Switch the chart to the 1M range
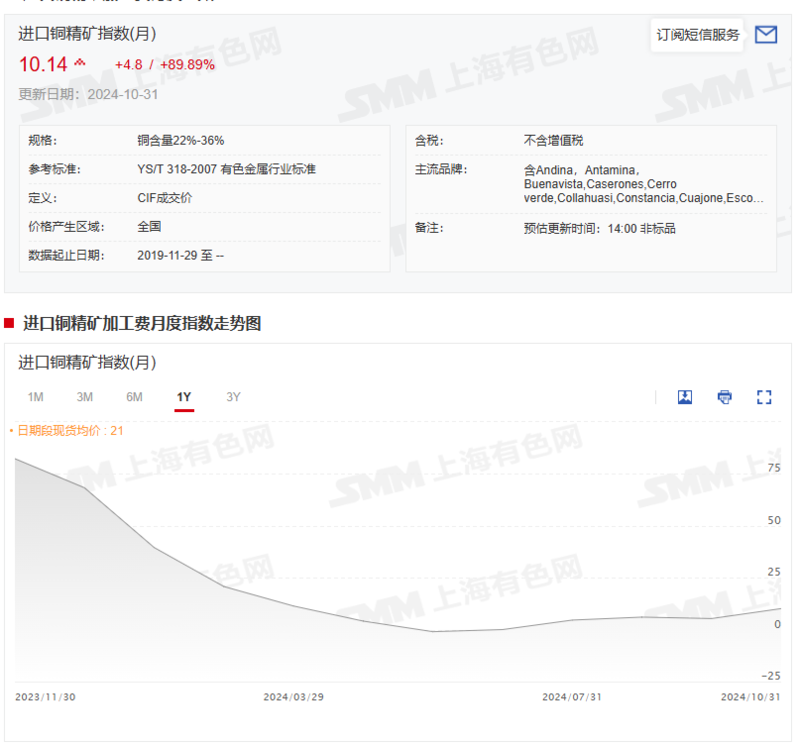Screen dimensions: 800x743 [35, 397]
